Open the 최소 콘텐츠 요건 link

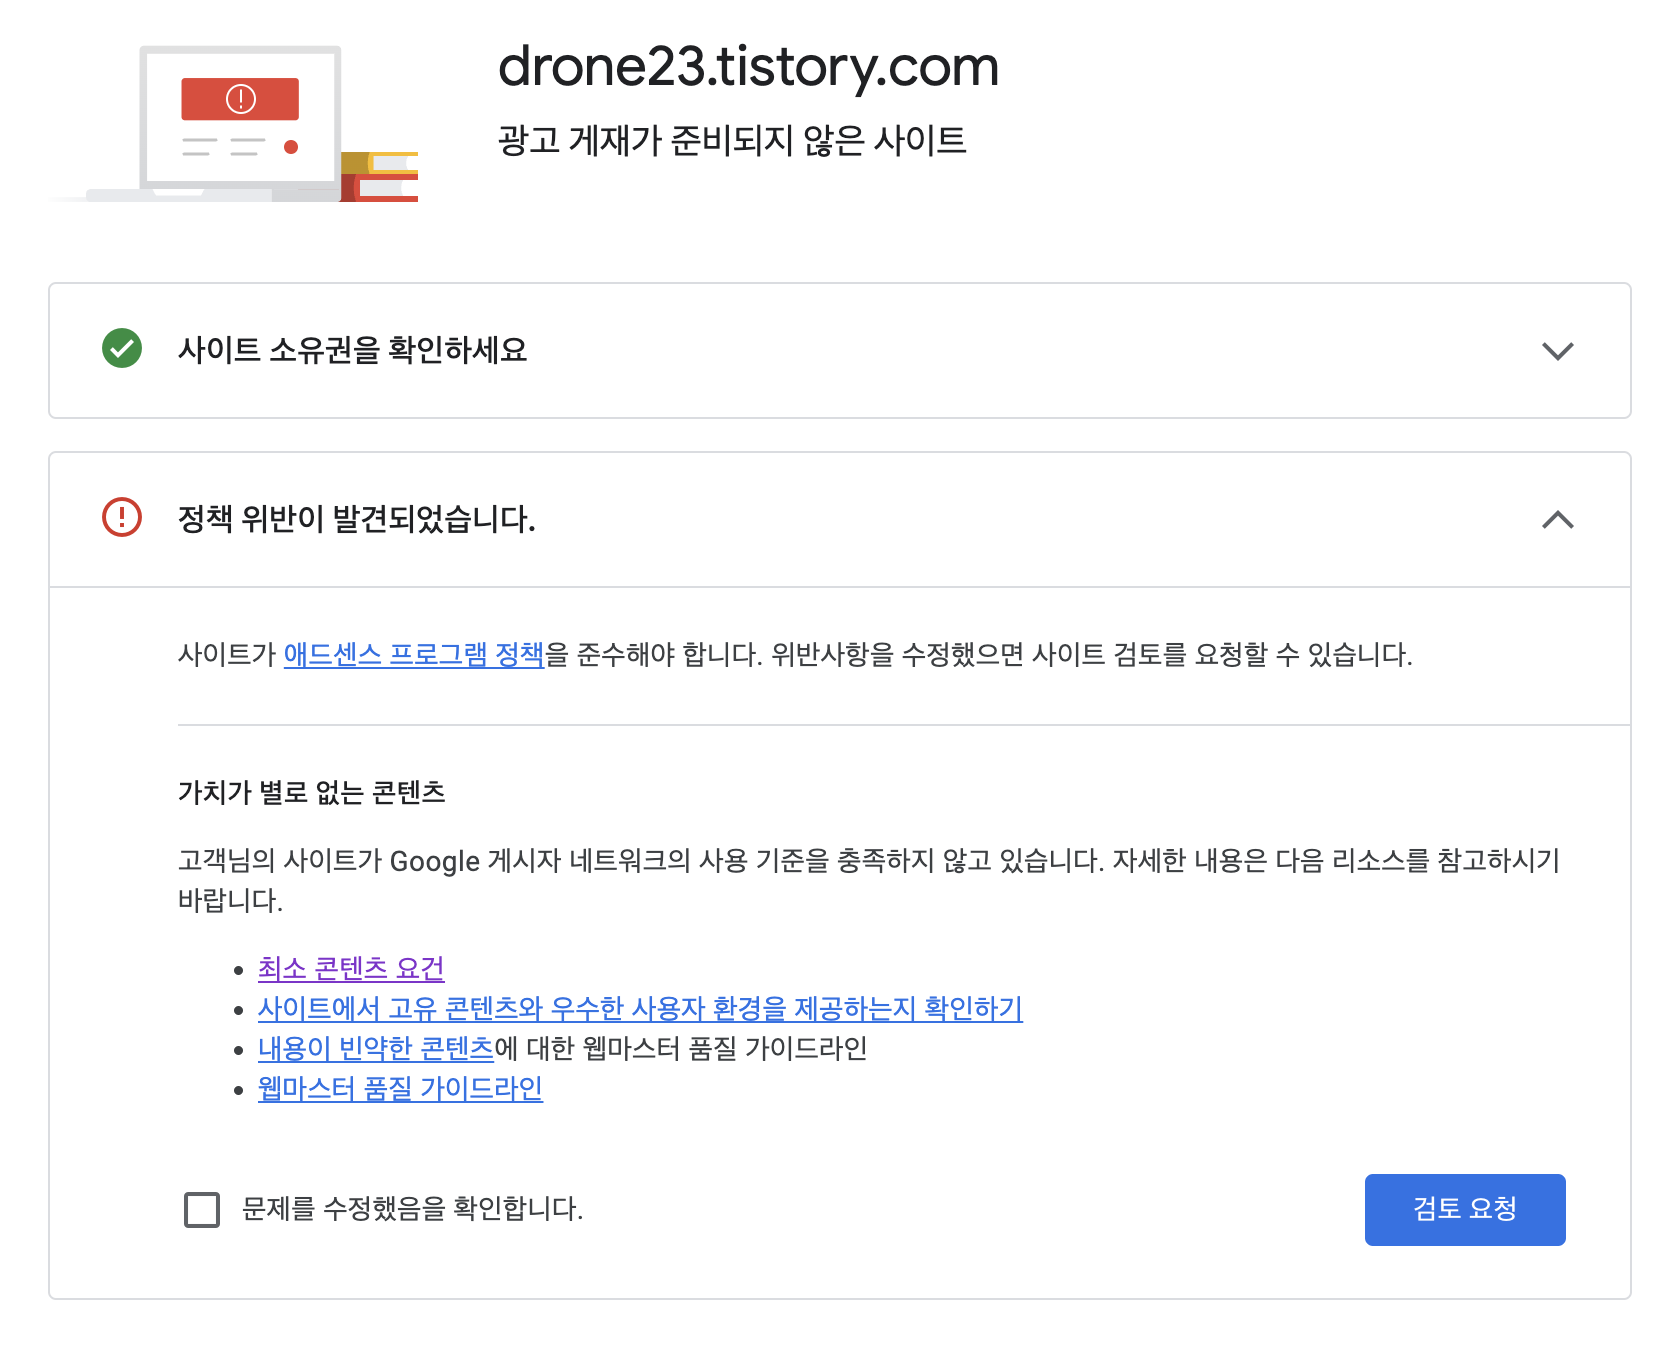click(351, 968)
